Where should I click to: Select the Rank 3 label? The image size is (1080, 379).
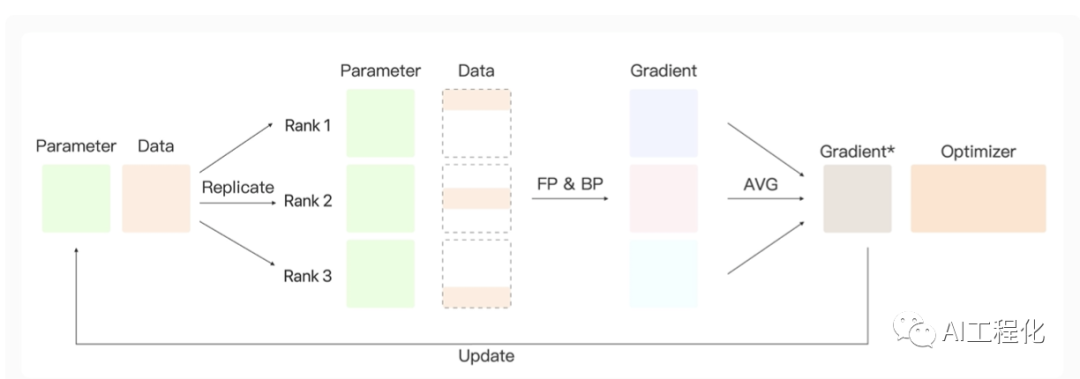308,276
